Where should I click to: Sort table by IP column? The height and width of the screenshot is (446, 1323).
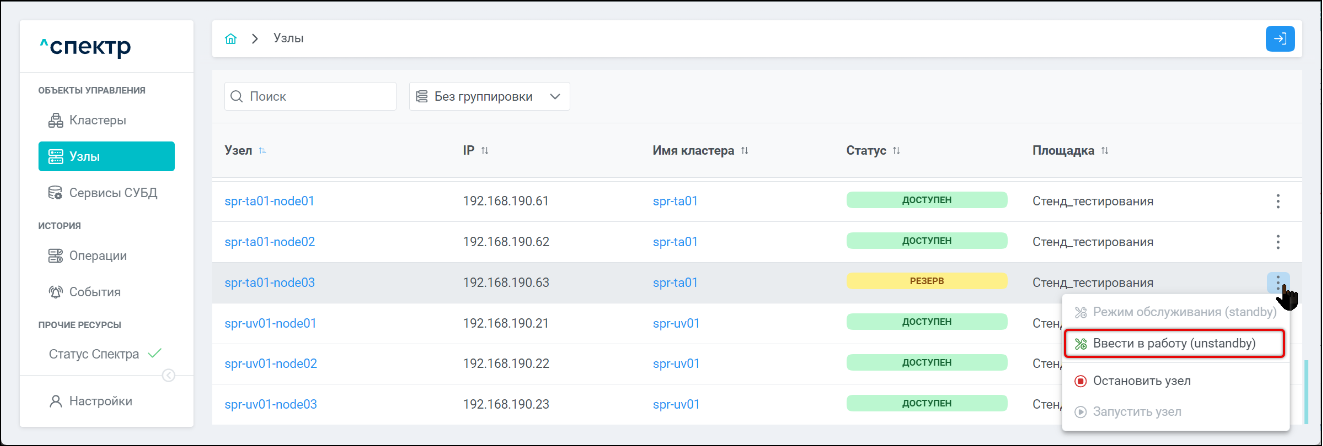point(485,151)
